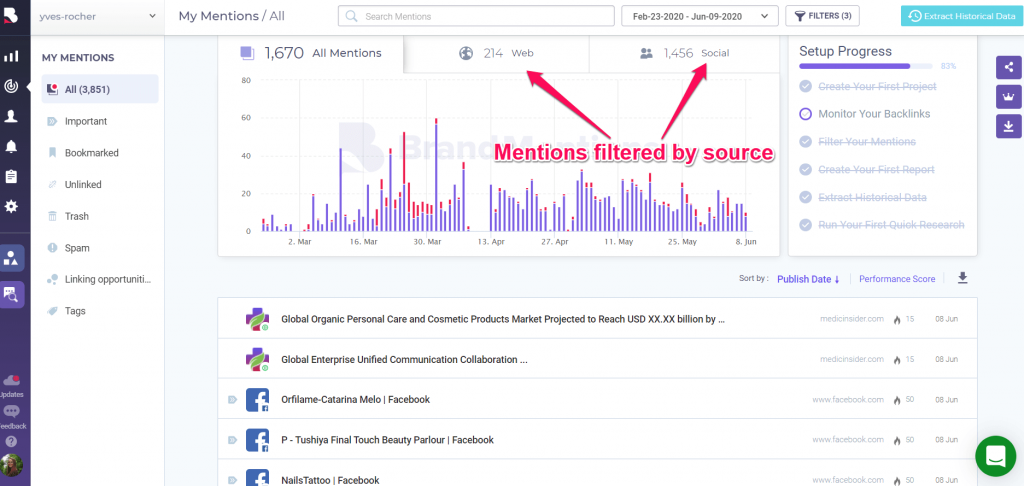This screenshot has width=1024, height=486.
Task: Open the settings gear icon in the sidebar
Action: 11,206
